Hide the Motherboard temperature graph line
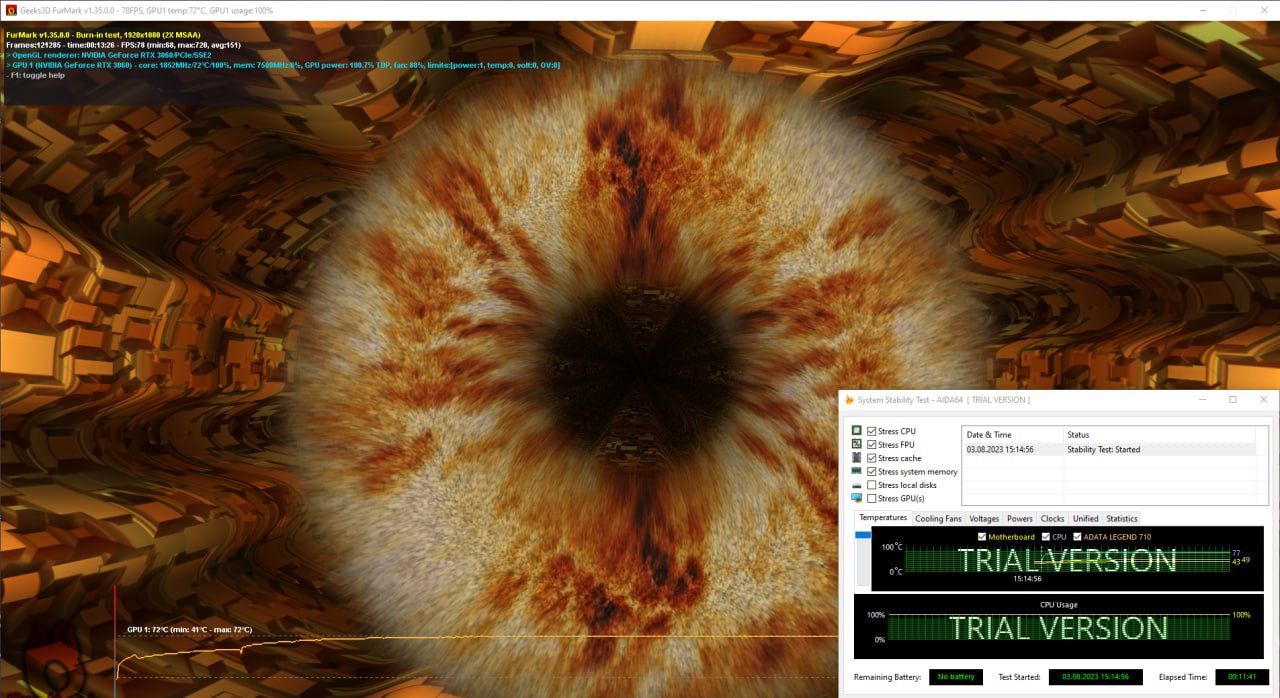The width and height of the screenshot is (1280, 698). point(982,537)
